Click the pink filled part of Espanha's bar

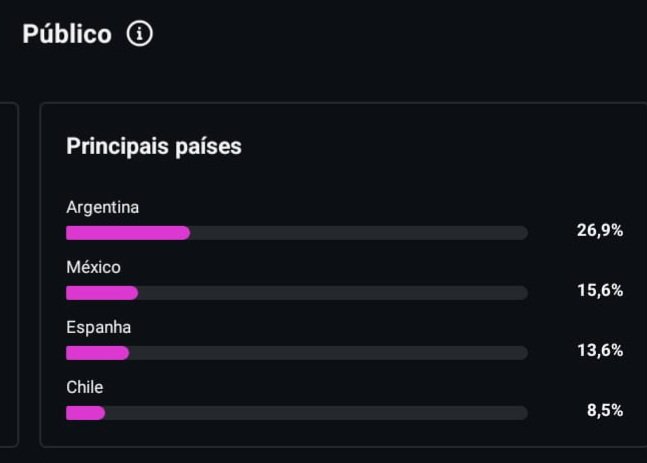pos(97,353)
